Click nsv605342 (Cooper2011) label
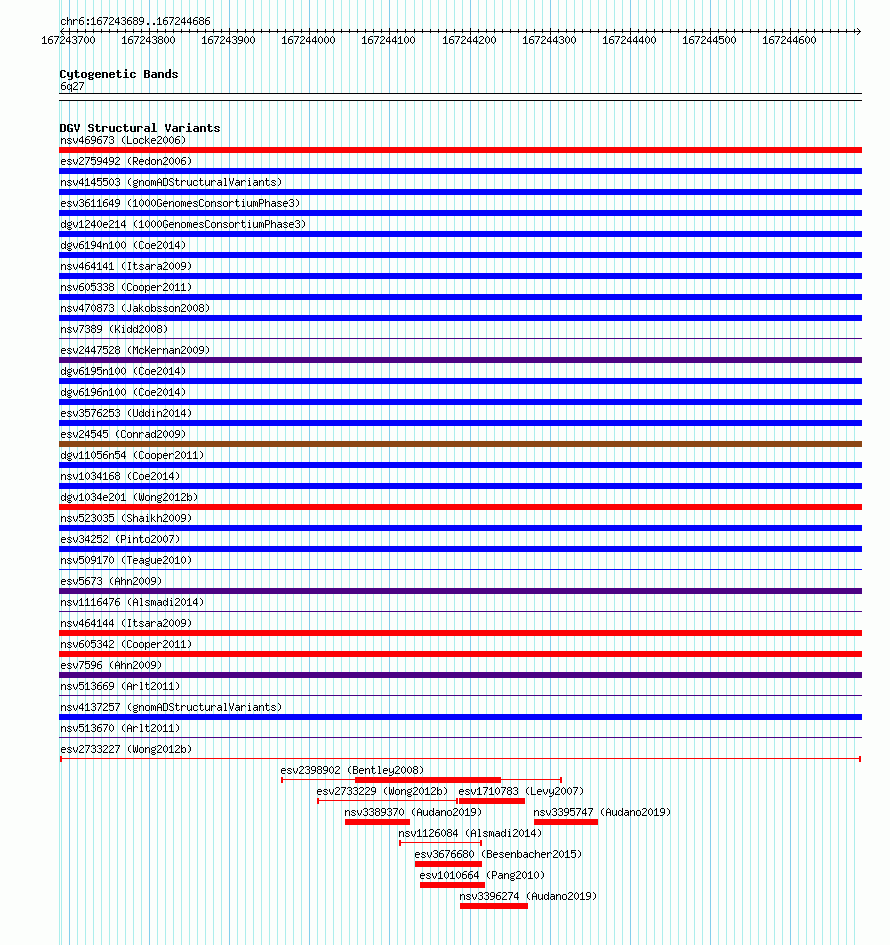890x945 pixels. pyautogui.click(x=126, y=645)
